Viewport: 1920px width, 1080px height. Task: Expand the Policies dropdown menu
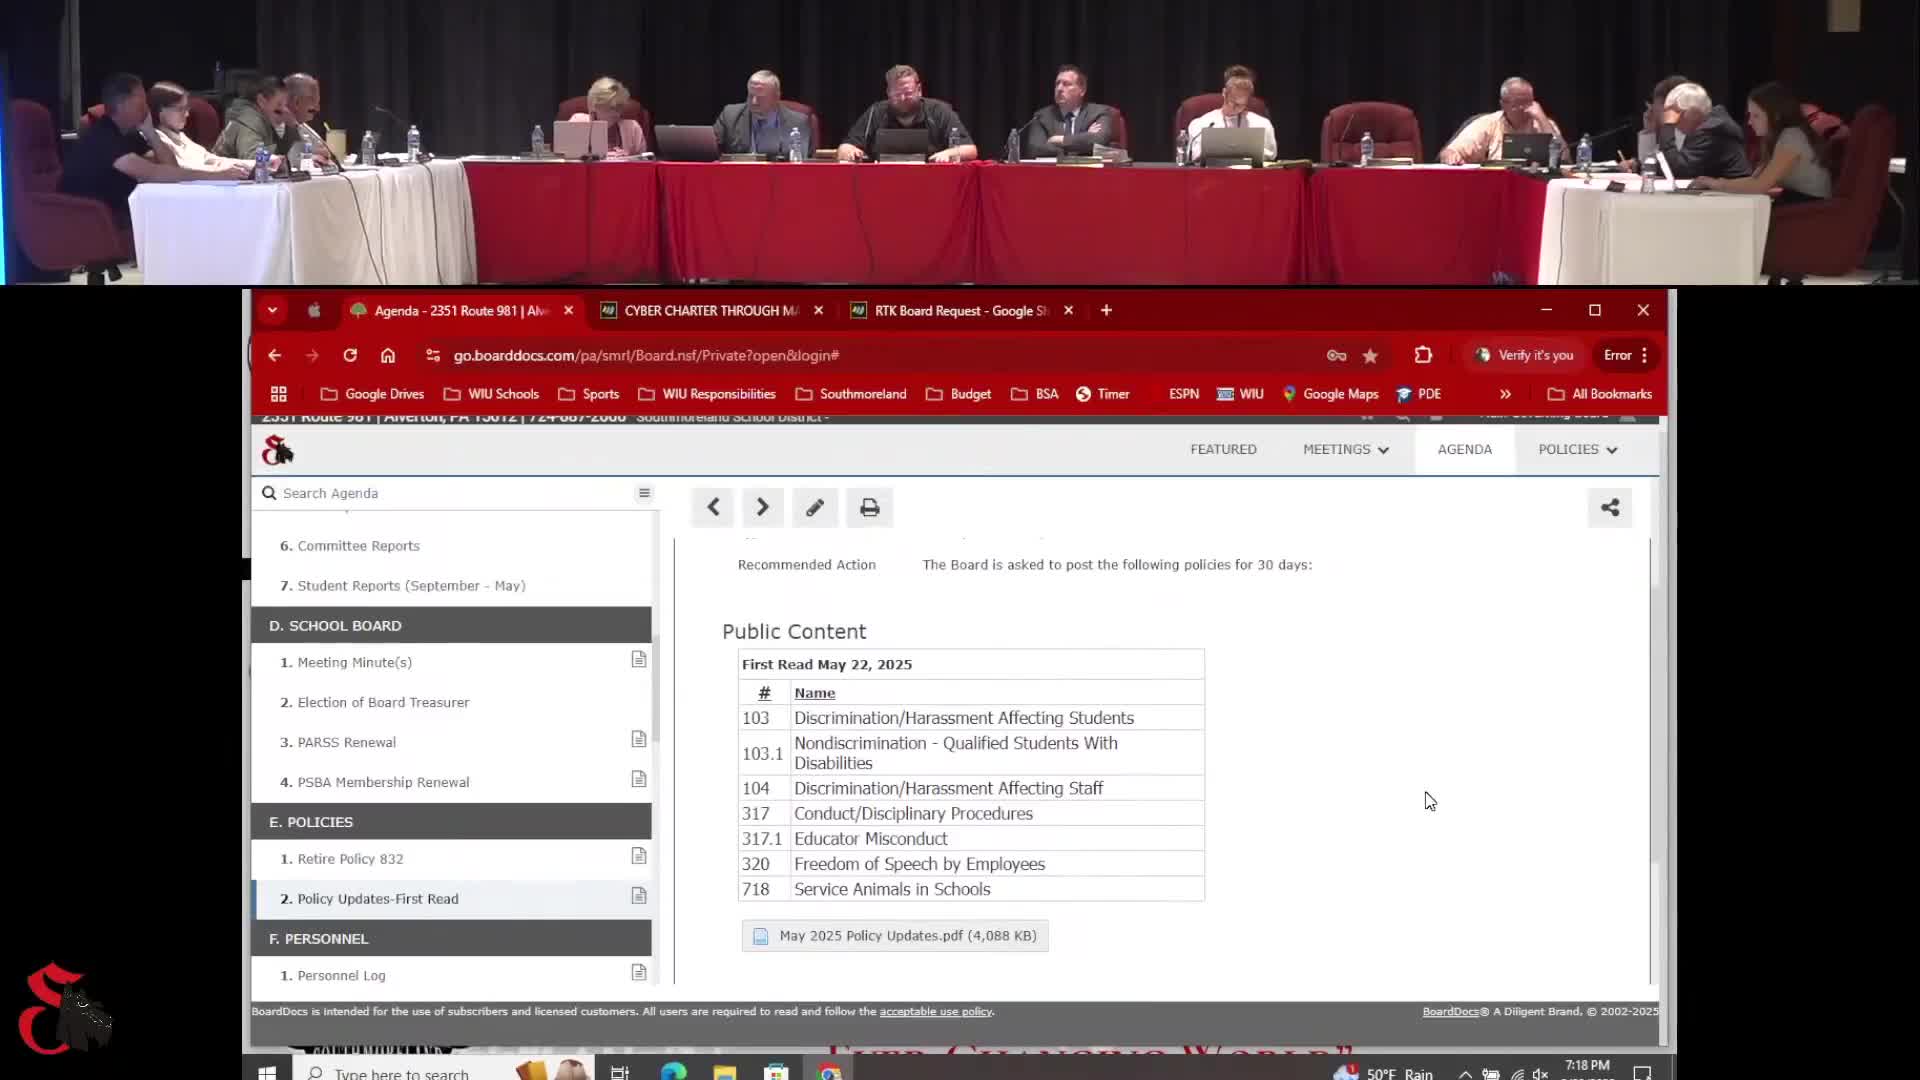(1577, 449)
